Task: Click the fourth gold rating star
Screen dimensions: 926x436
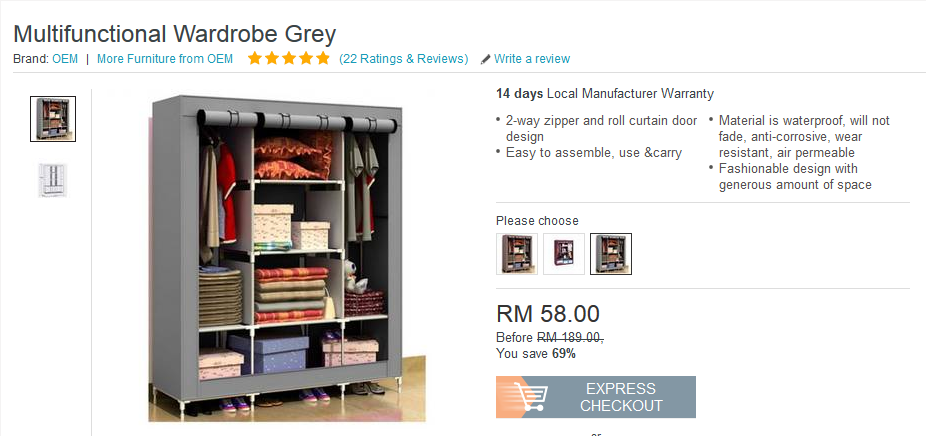Action: [306, 58]
